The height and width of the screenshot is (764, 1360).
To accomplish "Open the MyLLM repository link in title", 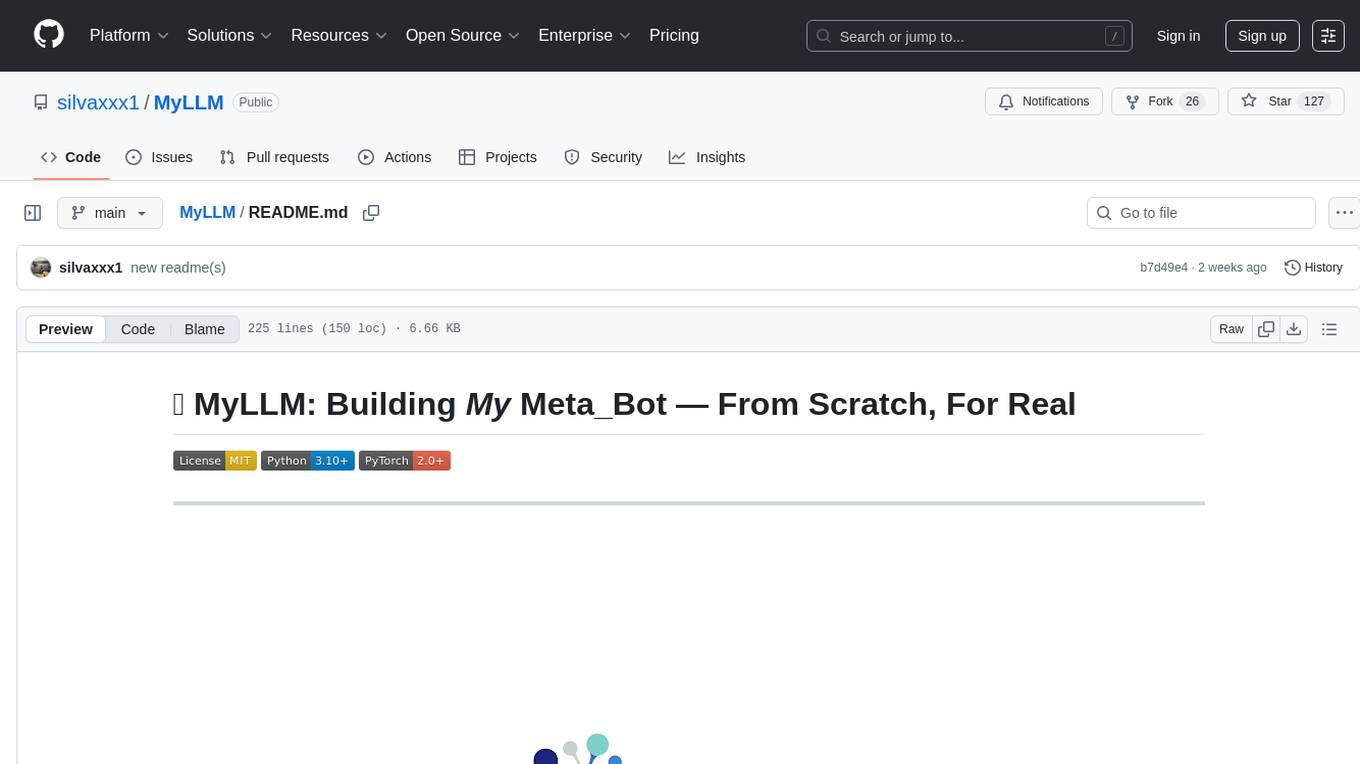I will (x=188, y=102).
